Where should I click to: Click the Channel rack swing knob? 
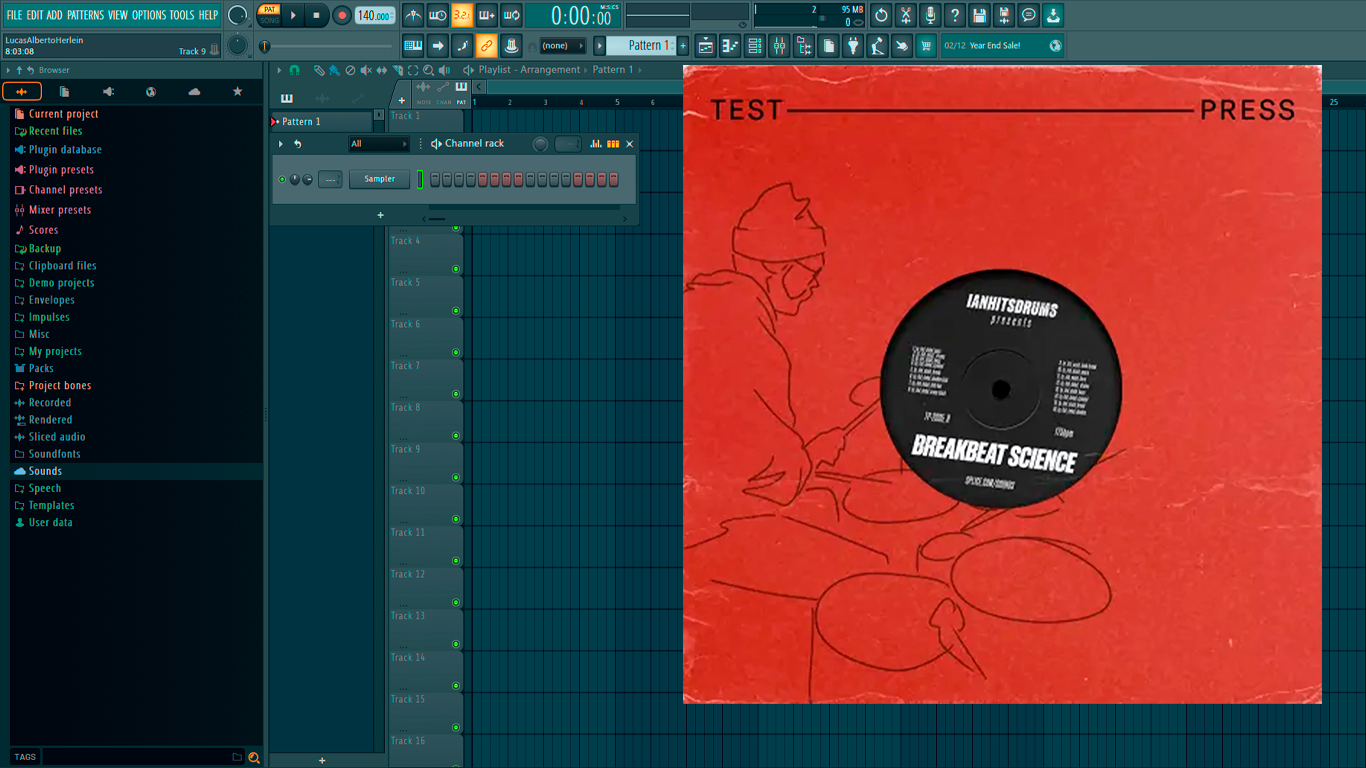(540, 144)
